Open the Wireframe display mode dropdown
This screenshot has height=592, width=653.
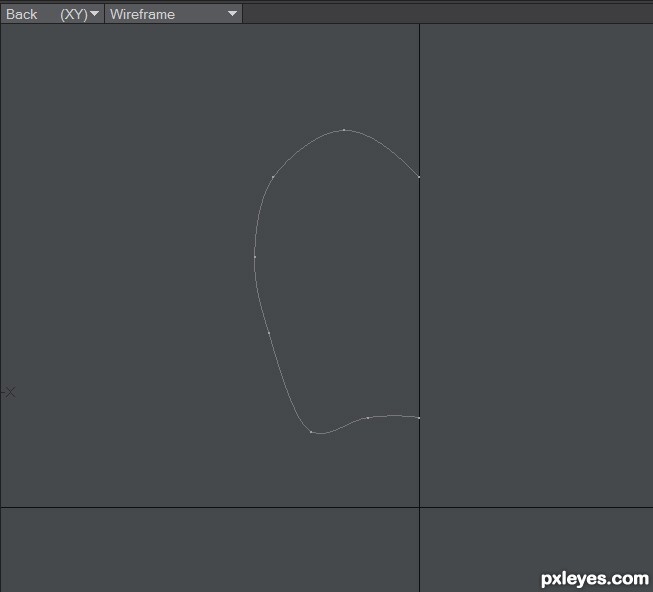coord(173,14)
